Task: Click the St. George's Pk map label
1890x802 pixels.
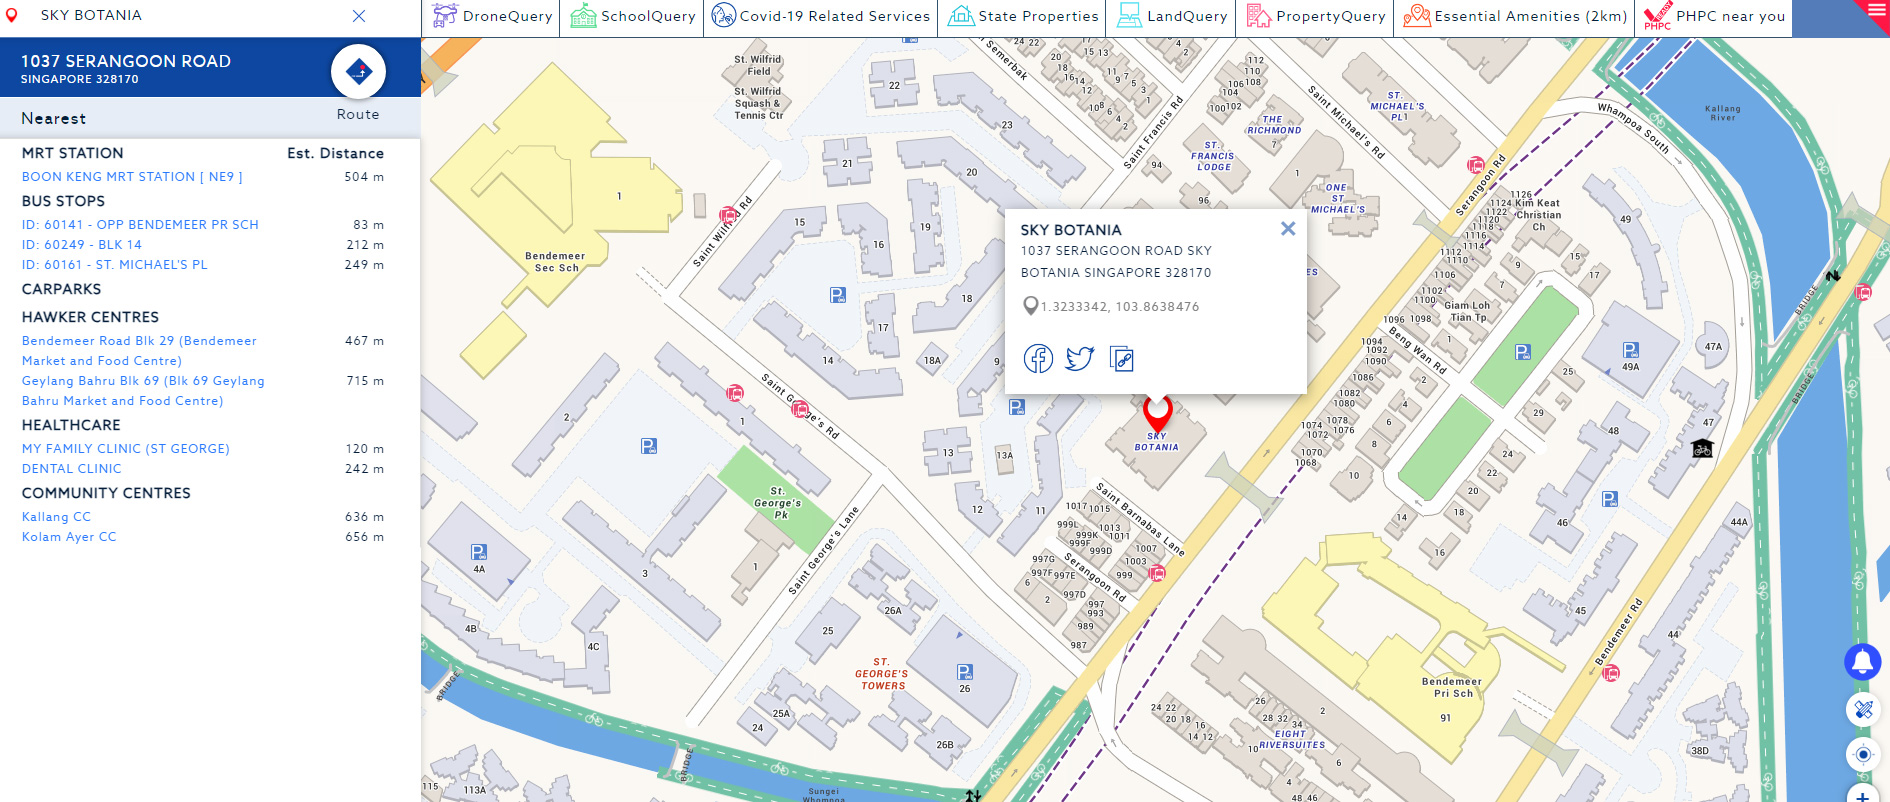Action: pyautogui.click(x=778, y=503)
